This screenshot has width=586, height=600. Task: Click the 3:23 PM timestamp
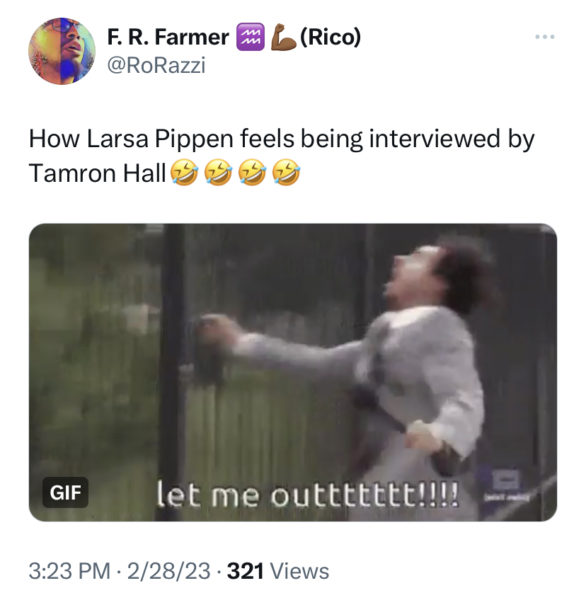tap(69, 571)
